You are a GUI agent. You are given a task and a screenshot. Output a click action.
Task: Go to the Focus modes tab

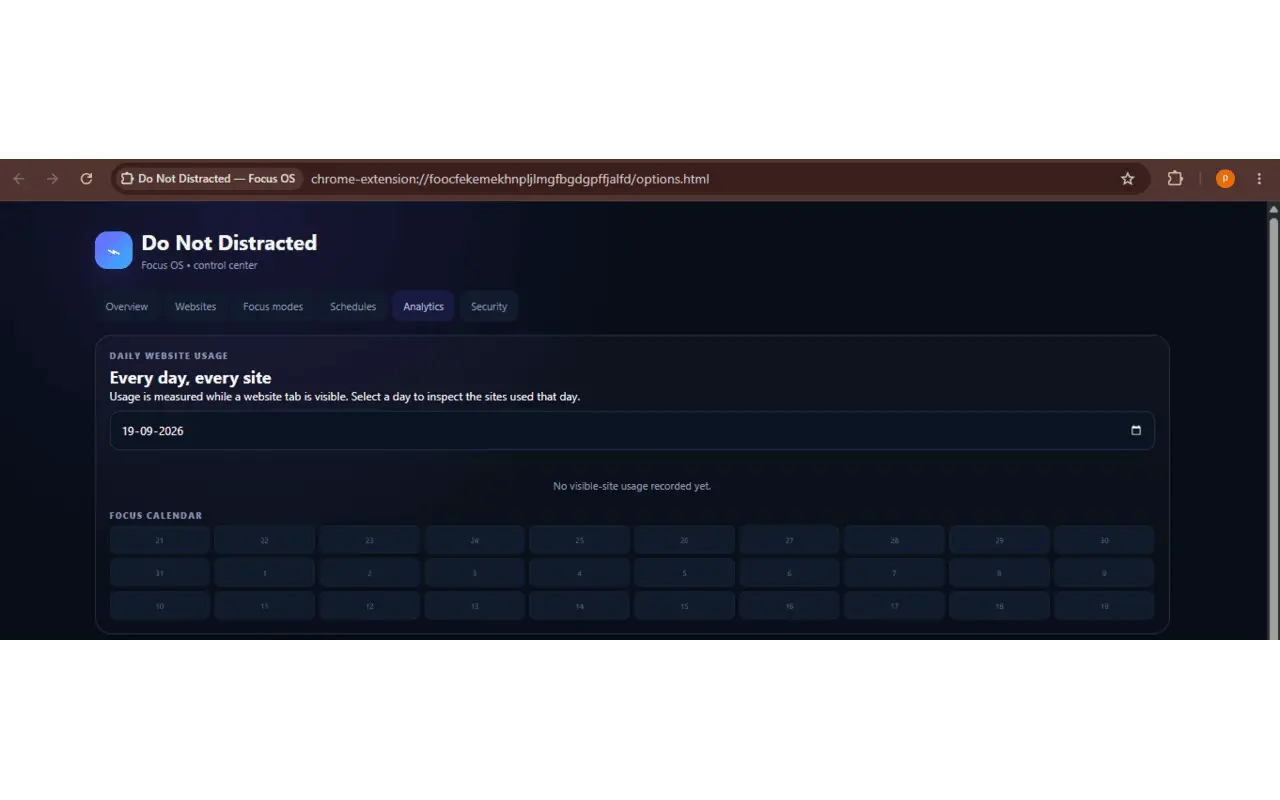[x=273, y=307]
